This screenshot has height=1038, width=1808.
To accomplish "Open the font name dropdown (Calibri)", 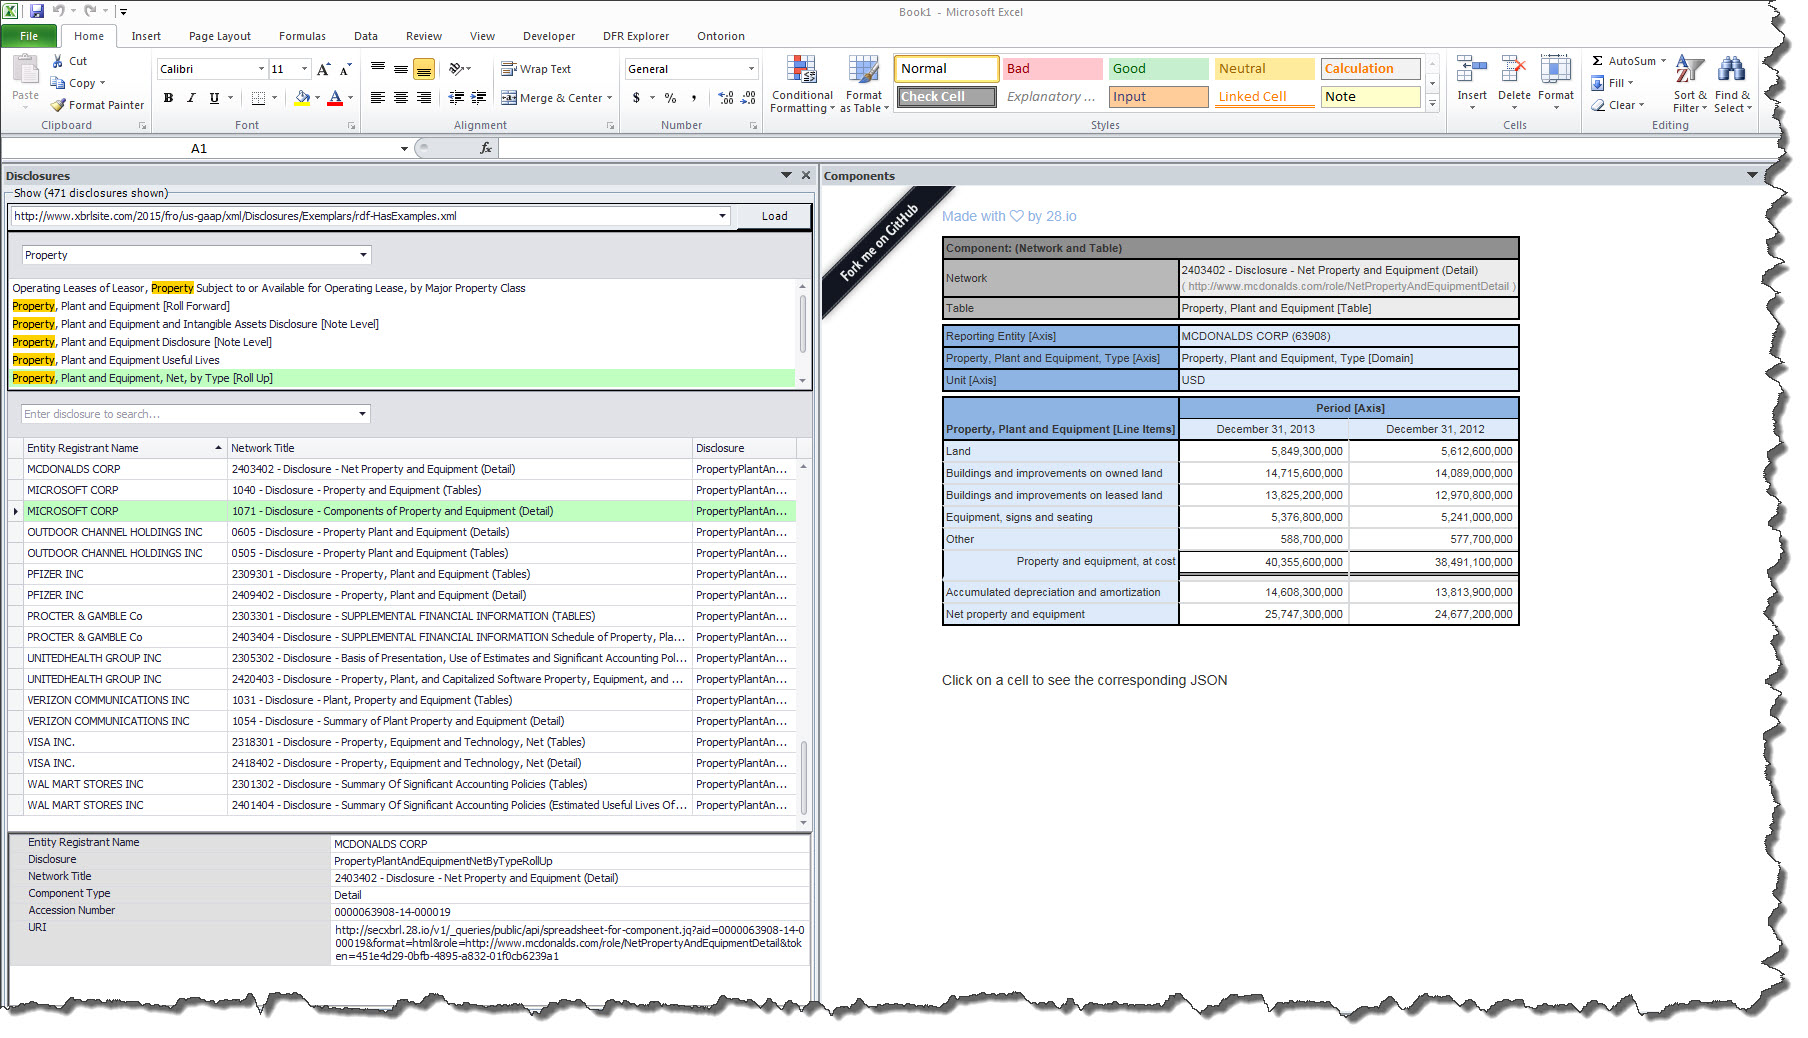I will [261, 69].
